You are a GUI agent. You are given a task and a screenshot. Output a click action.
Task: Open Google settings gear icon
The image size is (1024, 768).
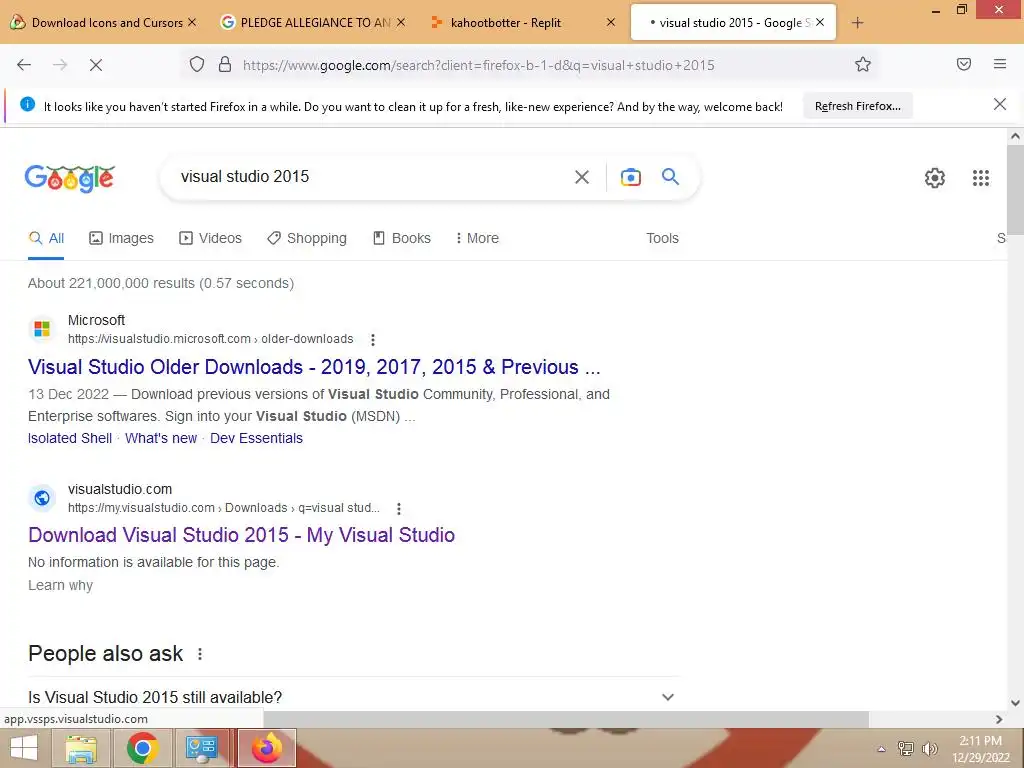[935, 178]
